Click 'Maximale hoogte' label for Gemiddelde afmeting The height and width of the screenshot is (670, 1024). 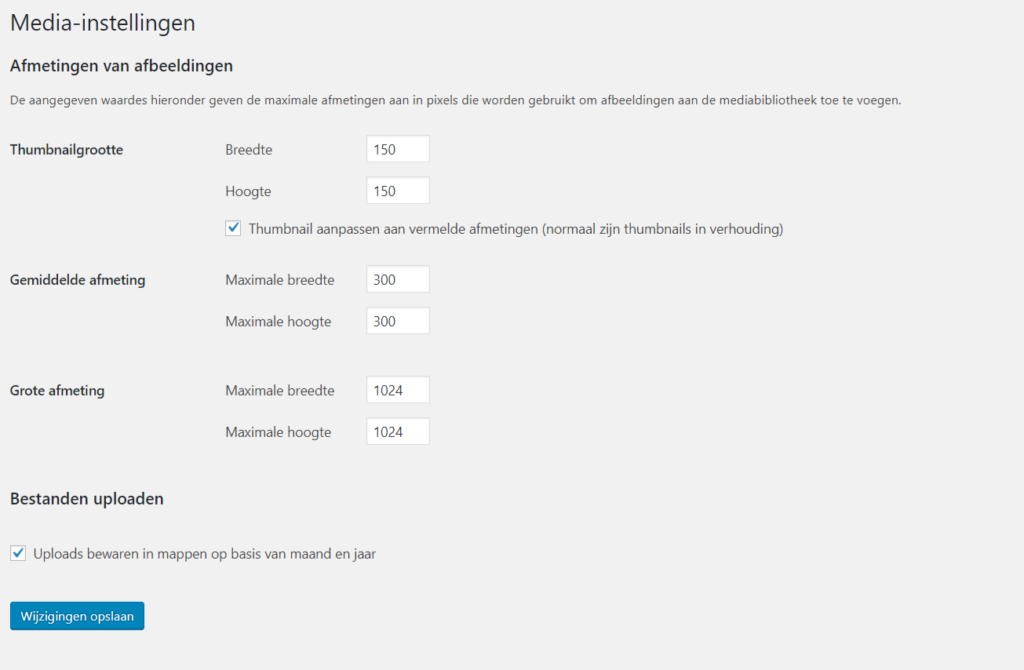(x=278, y=321)
